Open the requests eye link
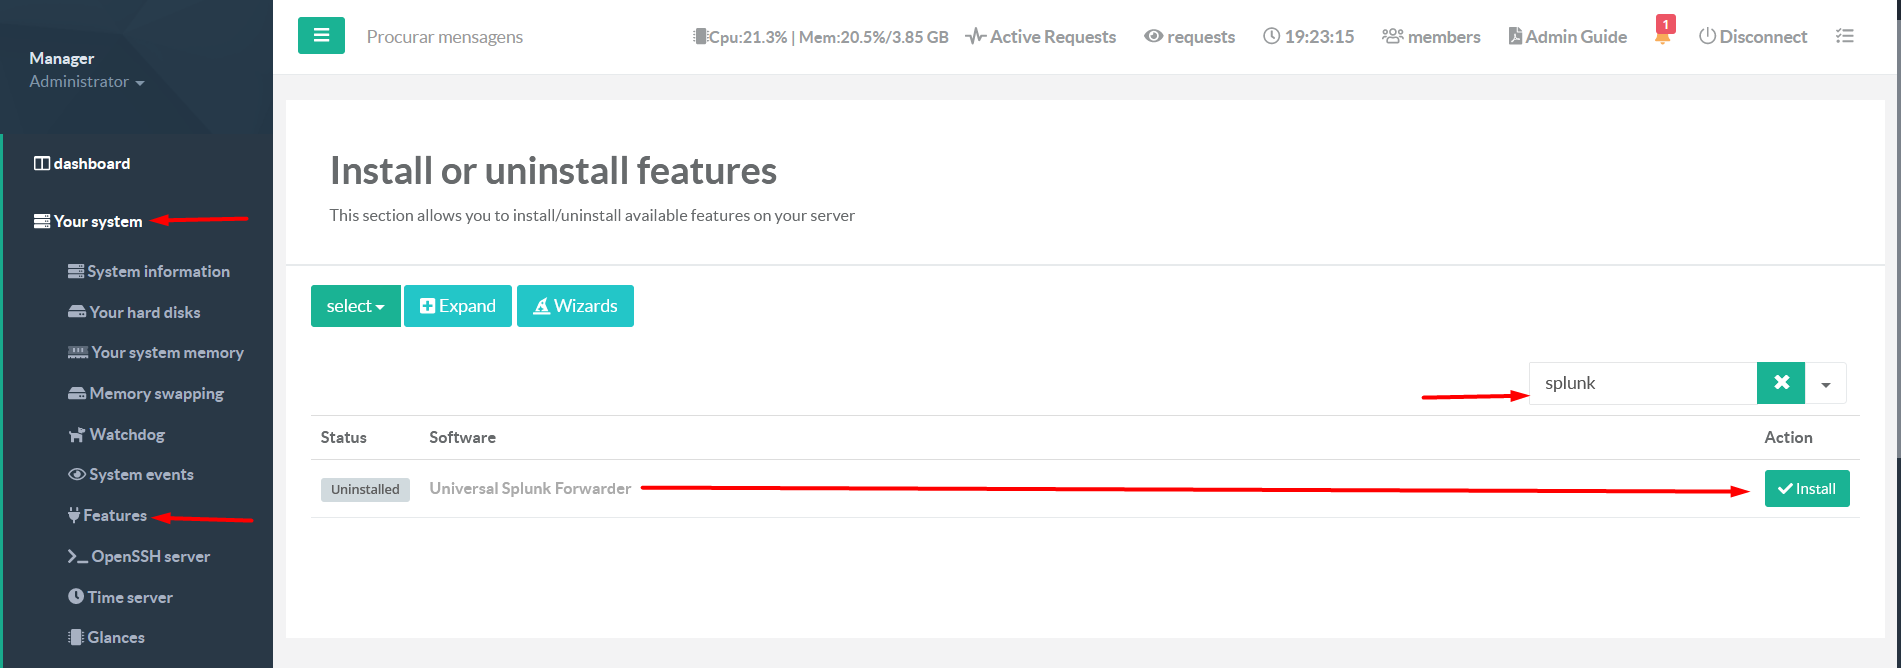Image resolution: width=1901 pixels, height=668 pixels. tap(1190, 37)
